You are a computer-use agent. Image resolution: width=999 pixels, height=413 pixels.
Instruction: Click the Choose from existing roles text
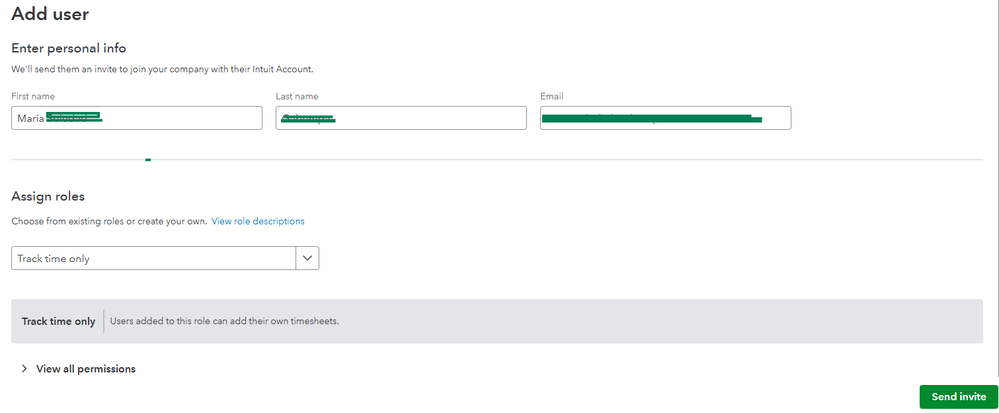[x=108, y=221]
